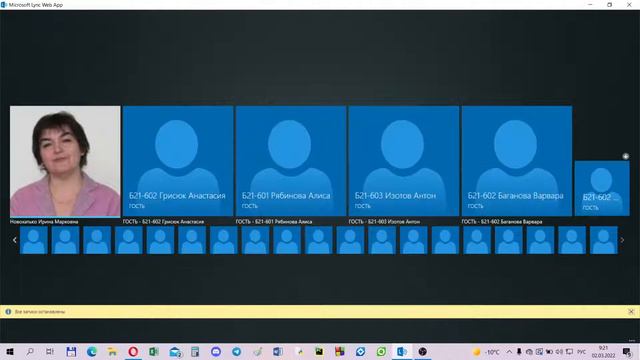
Task: Click the yellow notification bar message text
Action: coord(40,312)
